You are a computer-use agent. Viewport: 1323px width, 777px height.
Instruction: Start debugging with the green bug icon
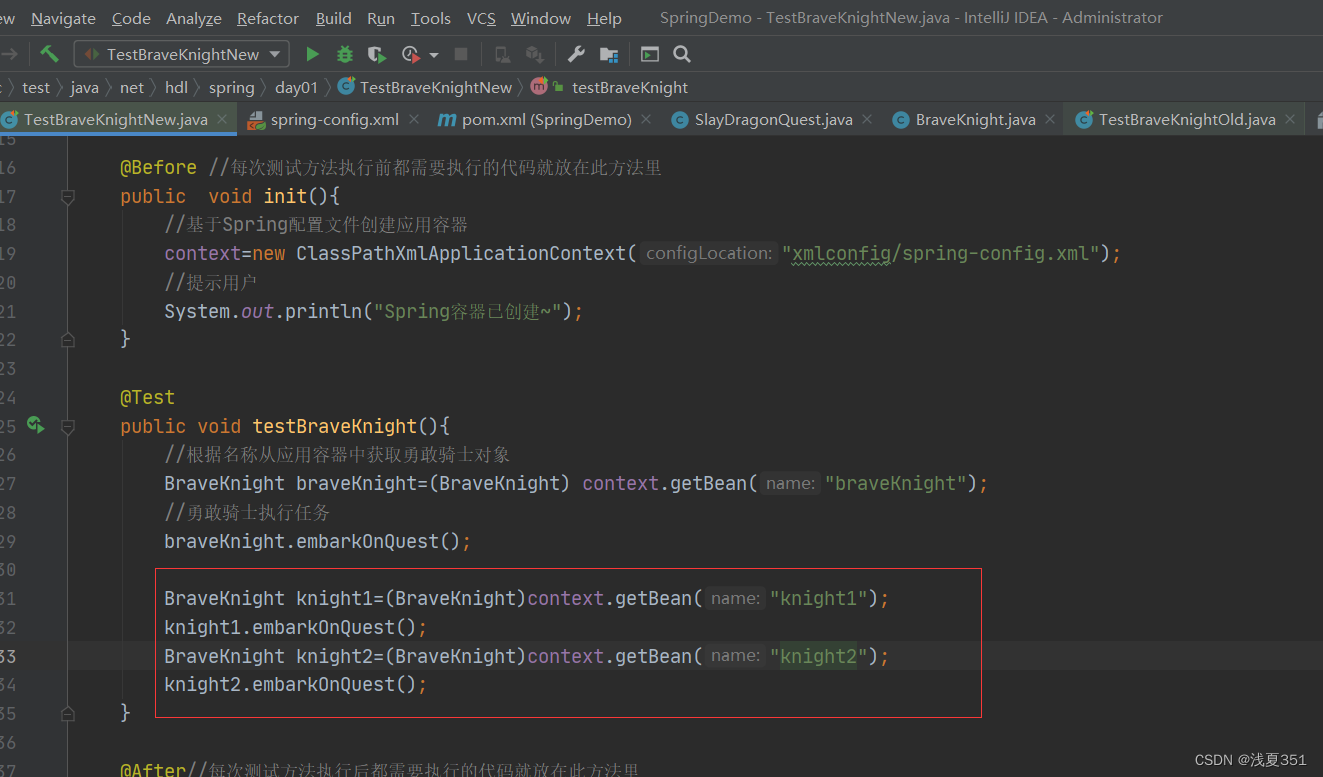tap(344, 54)
